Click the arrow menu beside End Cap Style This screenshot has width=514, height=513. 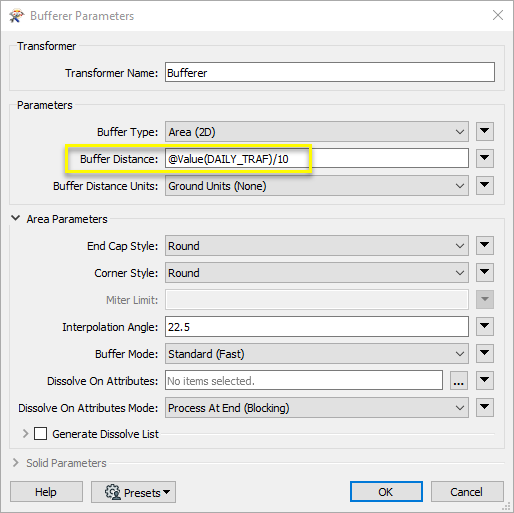485,246
